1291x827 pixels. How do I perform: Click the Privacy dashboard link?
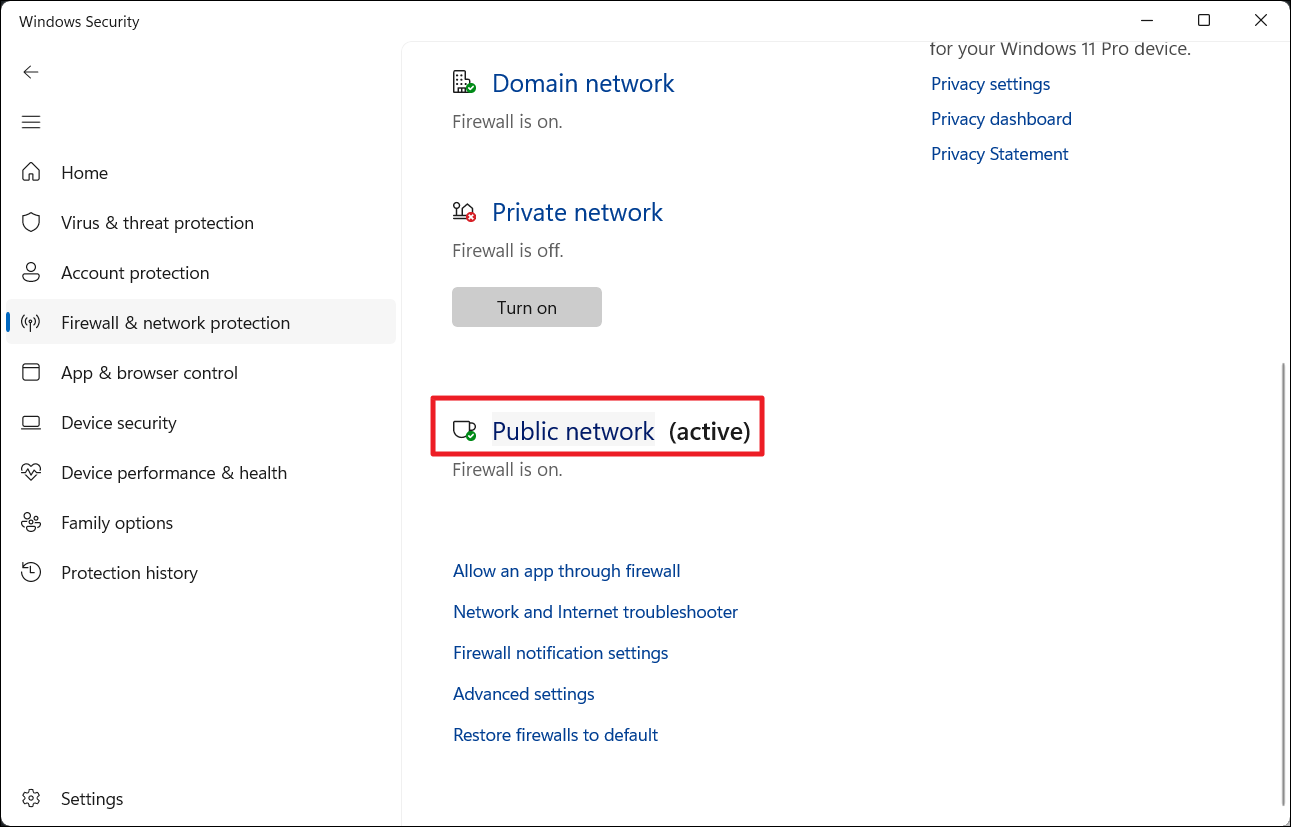click(1001, 118)
